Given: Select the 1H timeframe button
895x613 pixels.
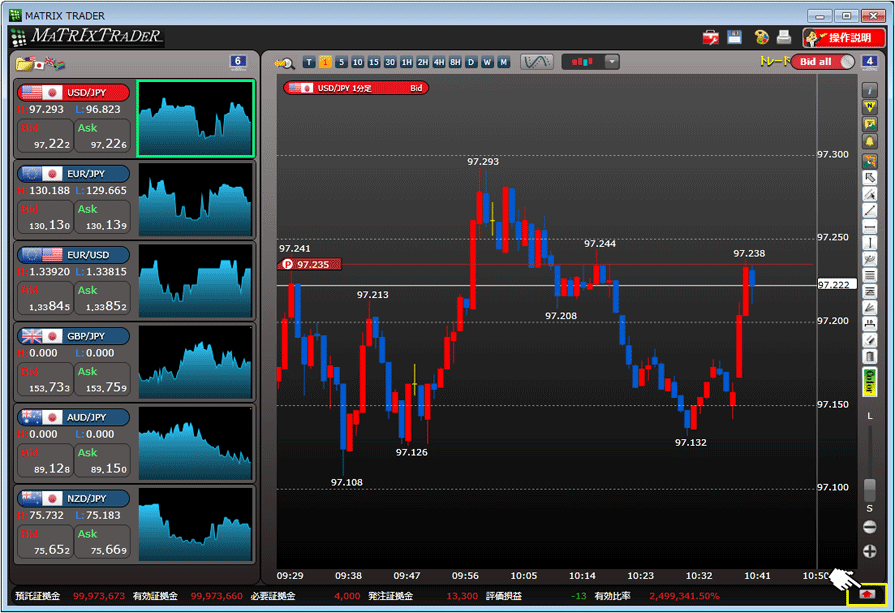Looking at the screenshot, I should click(406, 62).
